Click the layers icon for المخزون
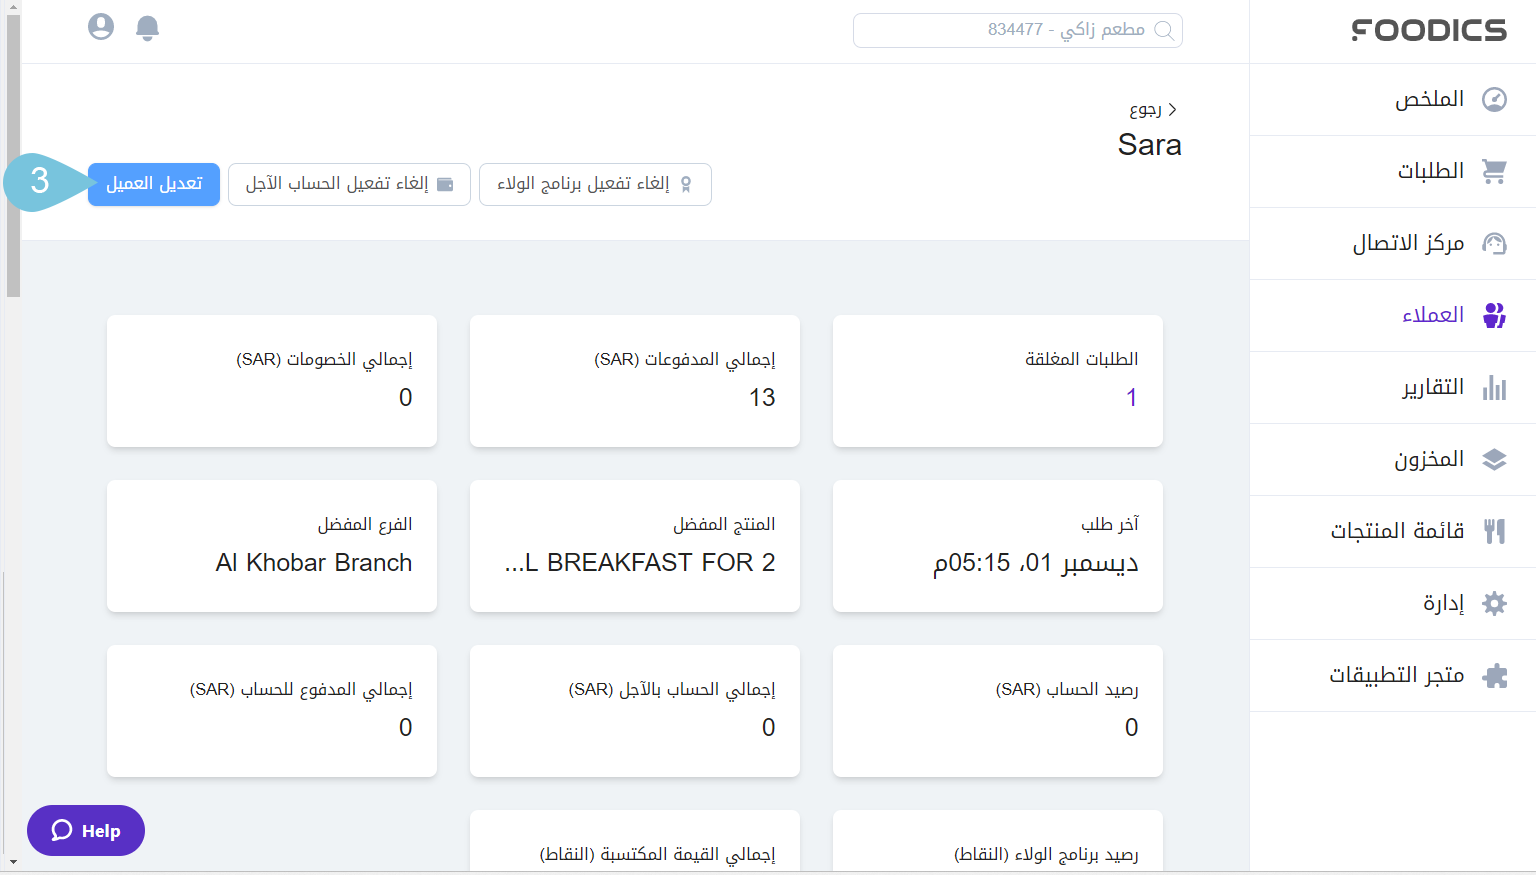This screenshot has height=875, width=1536. tap(1494, 459)
